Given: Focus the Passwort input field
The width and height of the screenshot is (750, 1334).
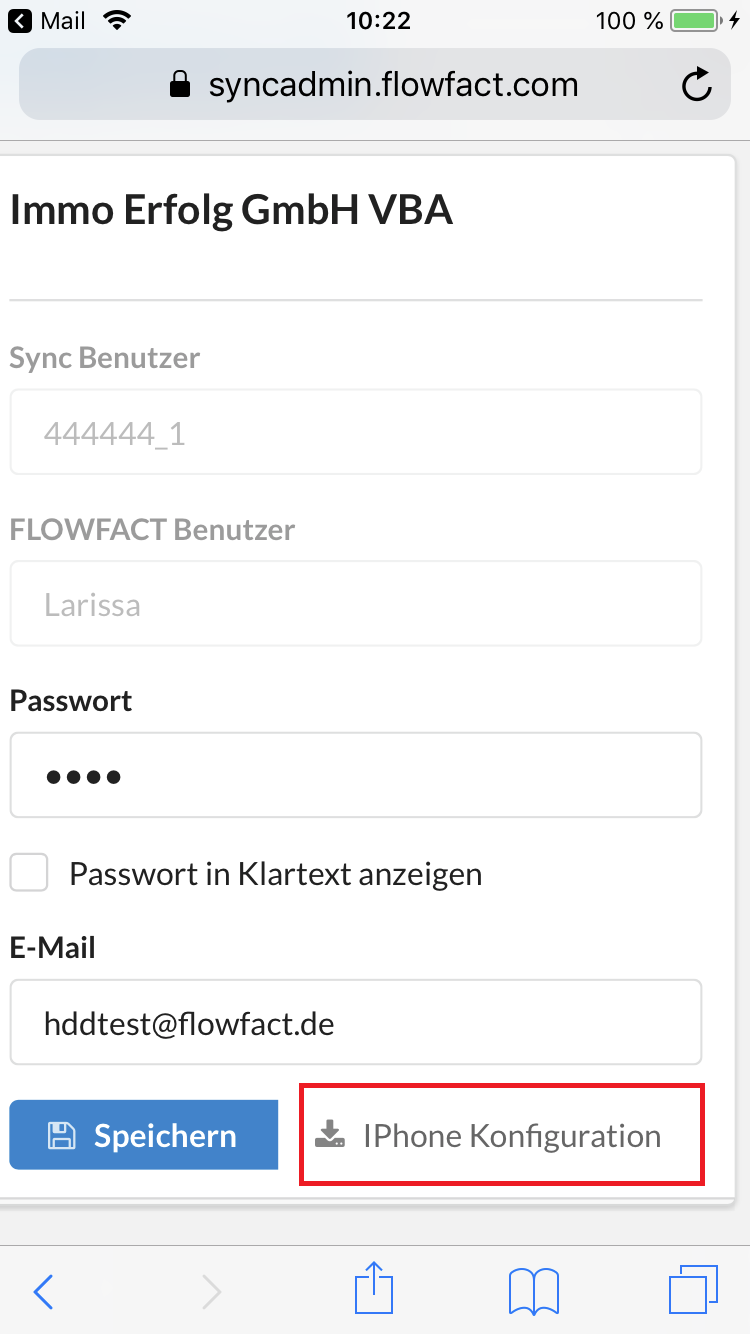Looking at the screenshot, I should point(355,775).
